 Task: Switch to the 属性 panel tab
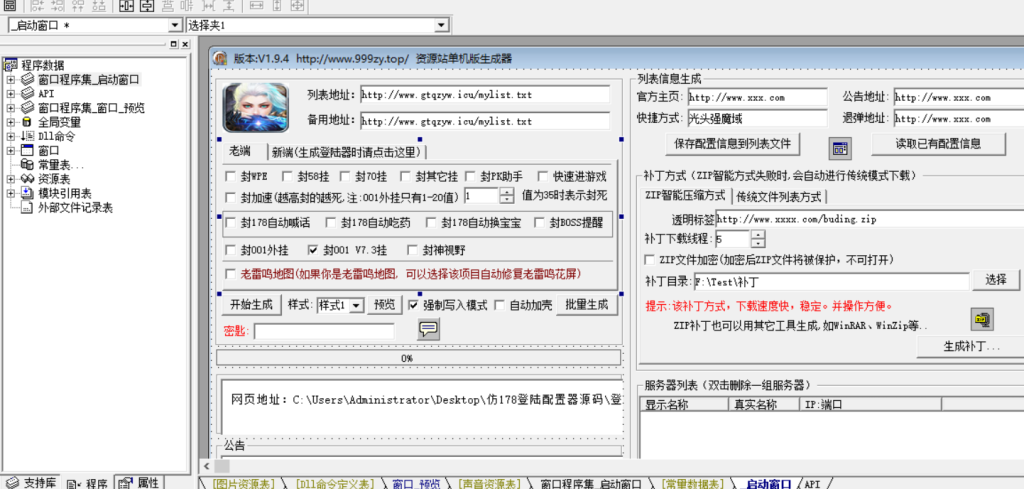tap(140, 483)
